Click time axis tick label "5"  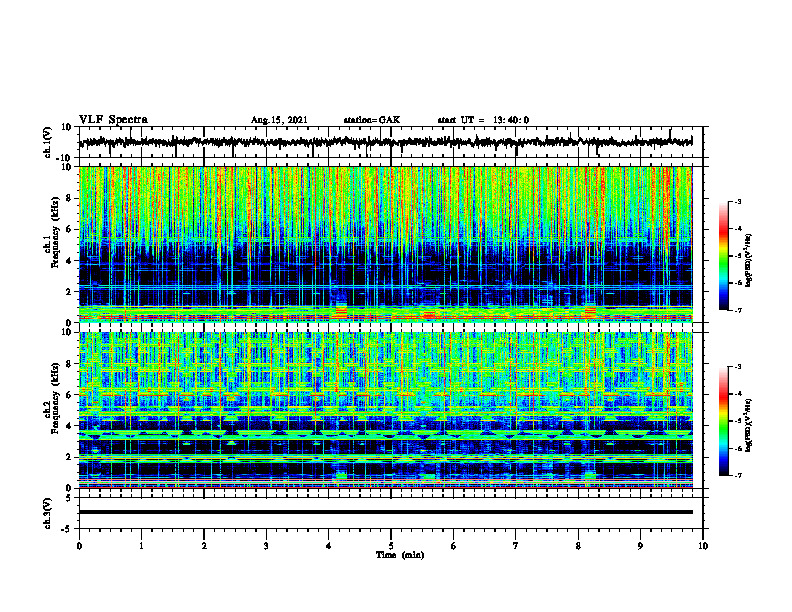[x=391, y=546]
